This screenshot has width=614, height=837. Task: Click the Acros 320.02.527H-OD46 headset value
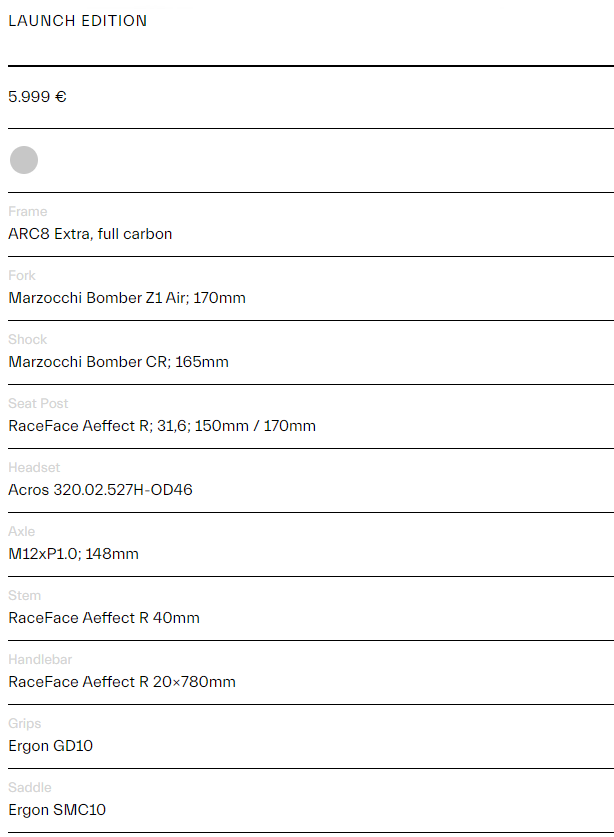(x=100, y=490)
